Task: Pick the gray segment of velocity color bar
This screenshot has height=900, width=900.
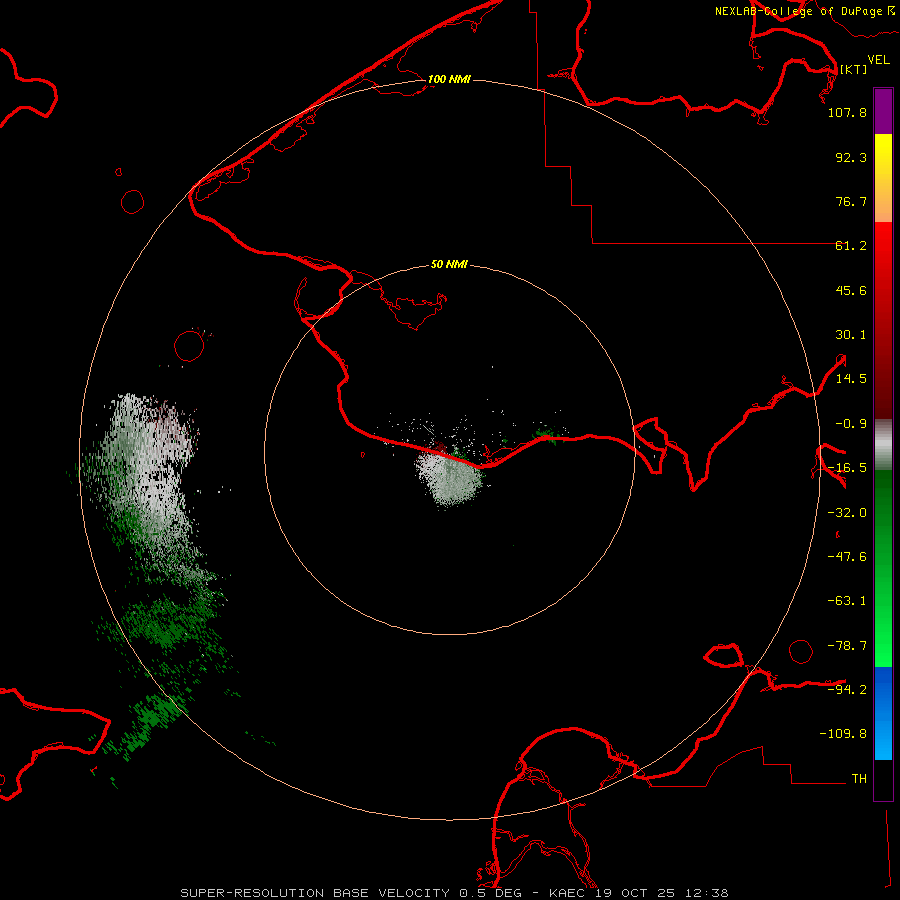Action: coord(883,445)
